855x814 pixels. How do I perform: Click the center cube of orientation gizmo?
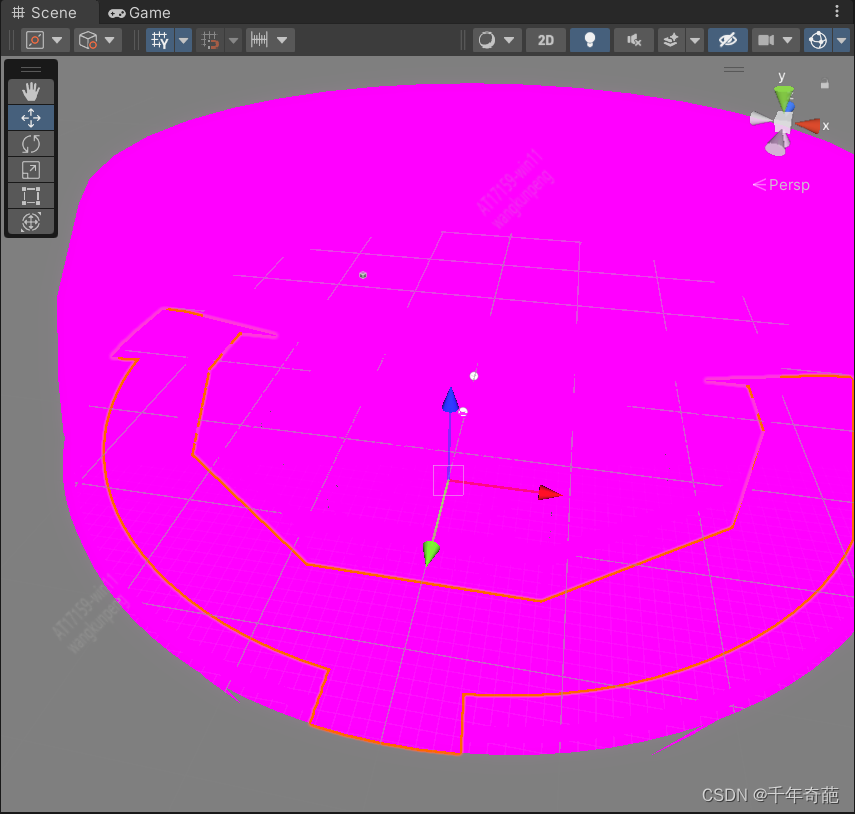click(x=784, y=122)
